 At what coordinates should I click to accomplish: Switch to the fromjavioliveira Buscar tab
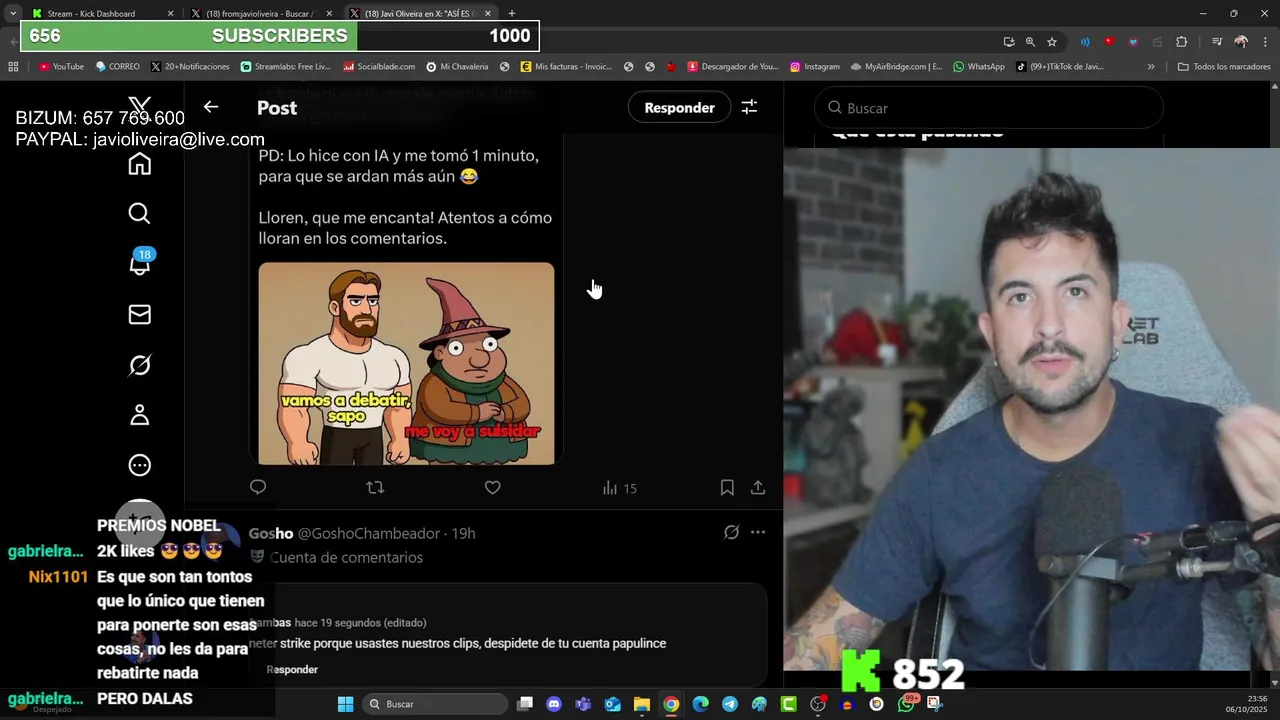tap(261, 13)
